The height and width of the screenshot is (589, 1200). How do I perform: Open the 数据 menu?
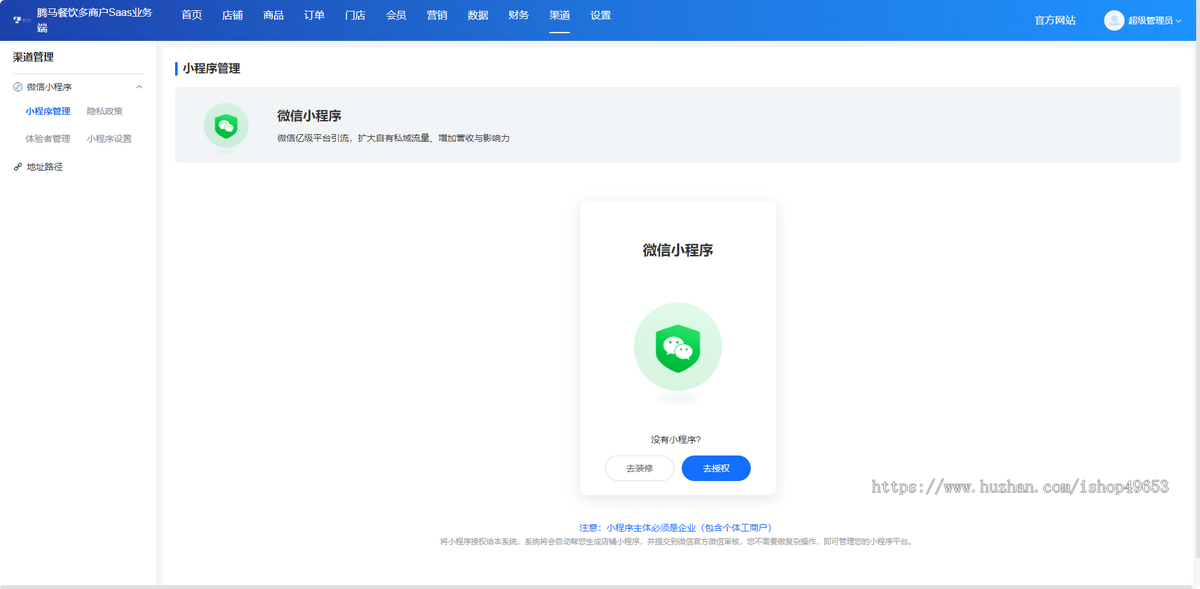point(478,15)
